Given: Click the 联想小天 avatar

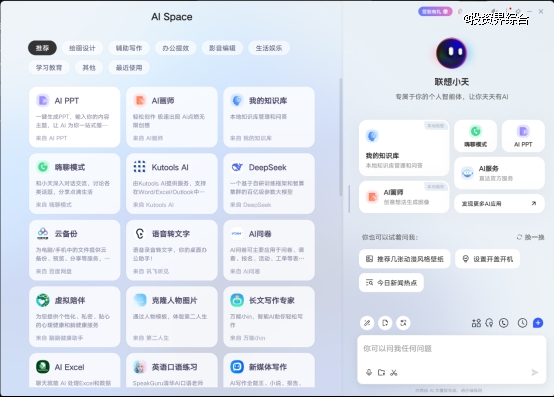Looking at the screenshot, I should click(451, 53).
